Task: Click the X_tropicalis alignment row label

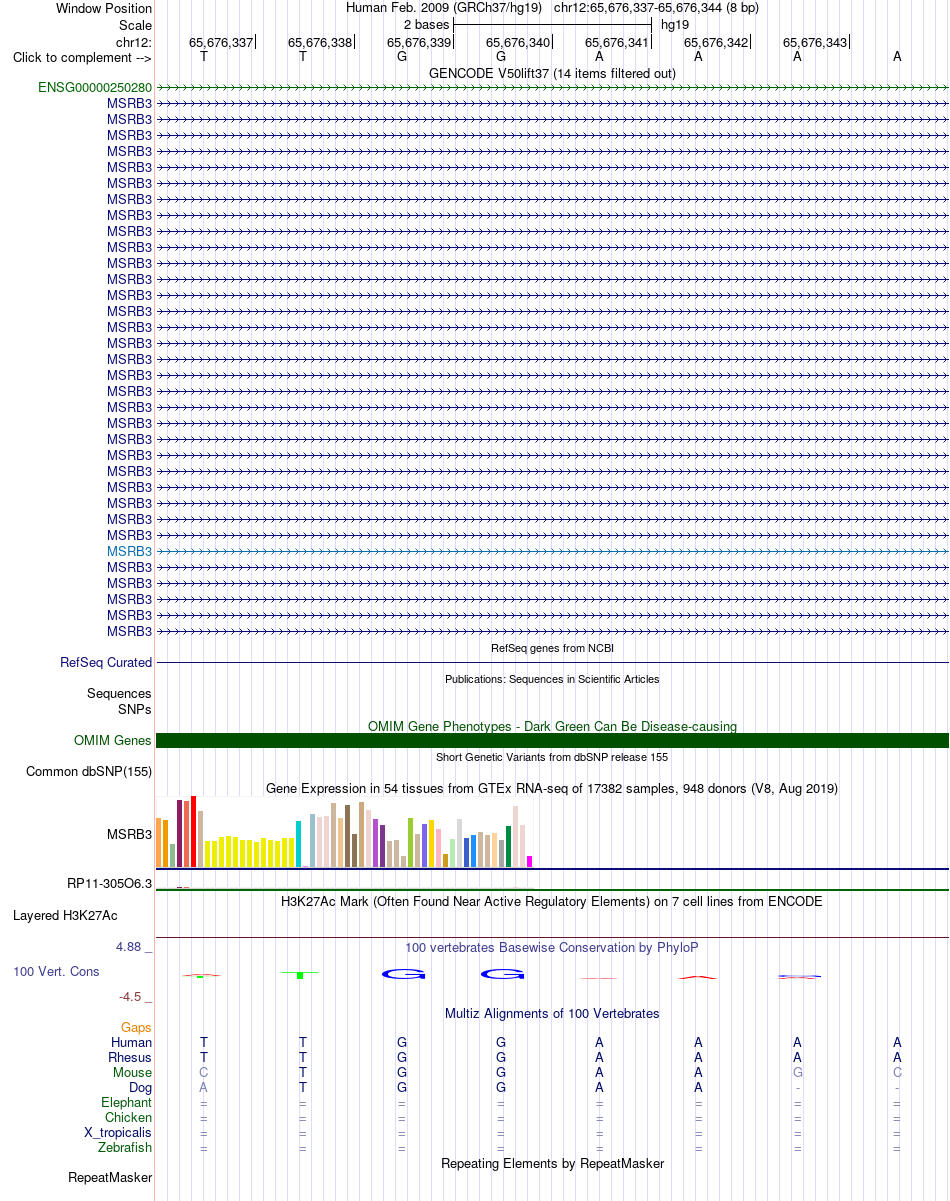Action: (118, 1132)
